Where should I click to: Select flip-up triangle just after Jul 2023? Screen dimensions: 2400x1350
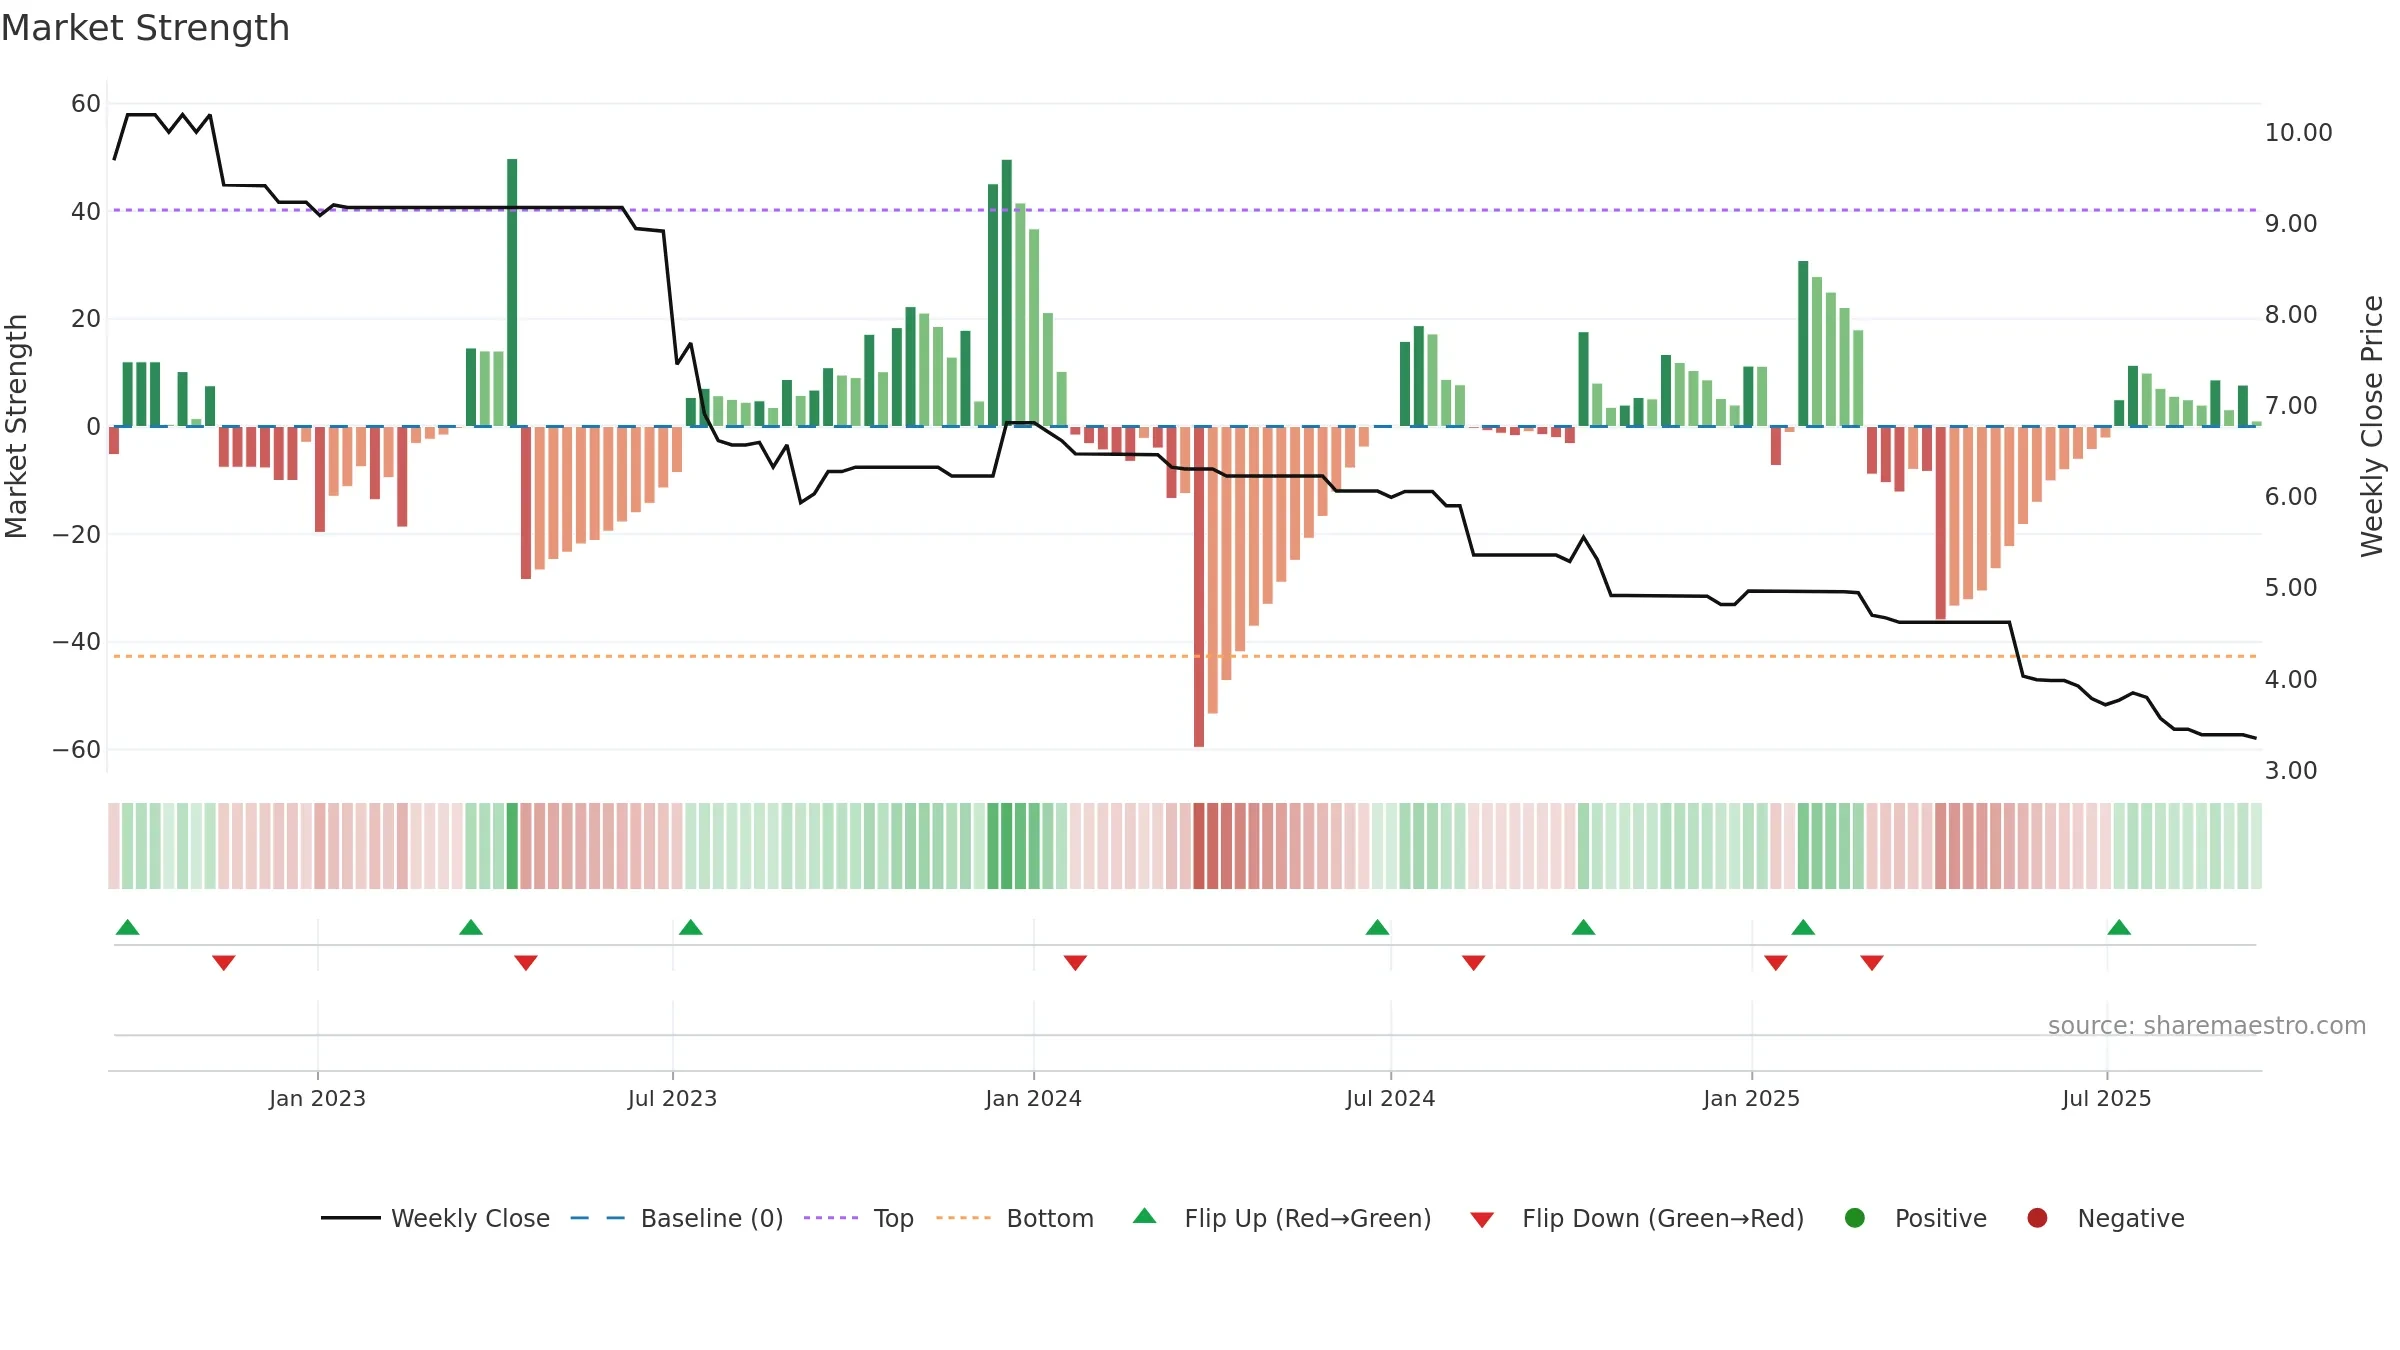[691, 927]
